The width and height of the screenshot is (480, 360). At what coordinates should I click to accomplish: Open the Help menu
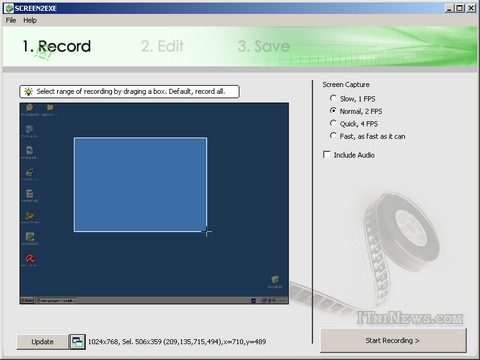point(30,20)
